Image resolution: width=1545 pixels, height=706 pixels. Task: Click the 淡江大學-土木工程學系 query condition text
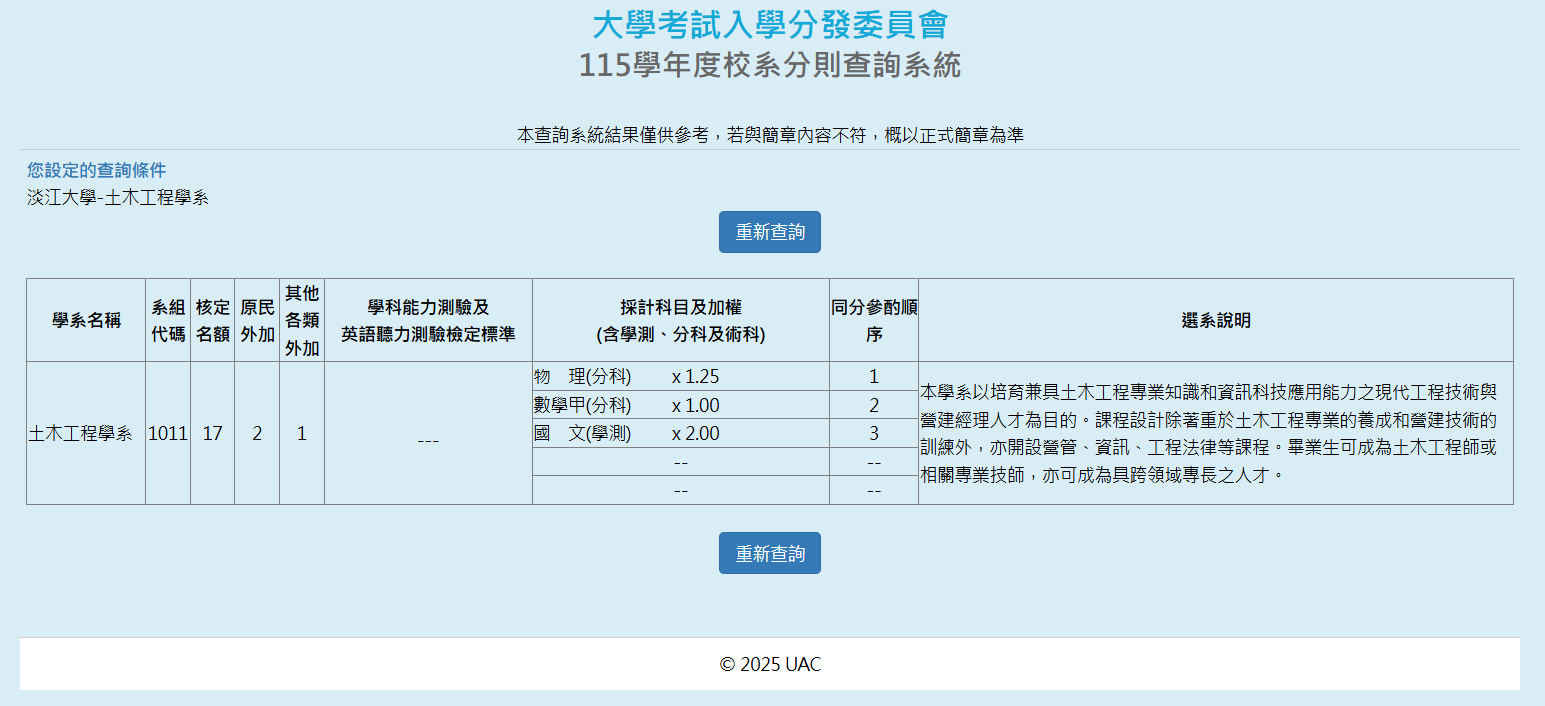(x=118, y=197)
